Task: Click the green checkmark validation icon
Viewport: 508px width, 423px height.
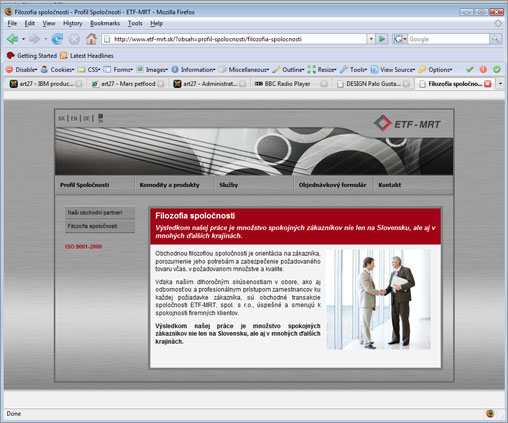Action: click(469, 69)
